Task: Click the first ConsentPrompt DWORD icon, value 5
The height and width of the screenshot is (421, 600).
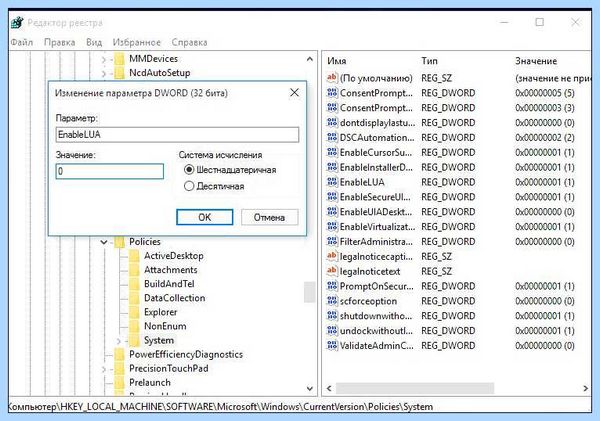Action: [x=332, y=93]
